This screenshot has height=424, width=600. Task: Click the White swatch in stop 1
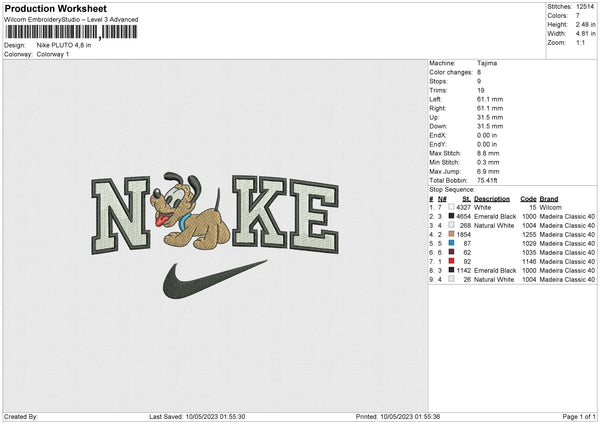[452, 207]
